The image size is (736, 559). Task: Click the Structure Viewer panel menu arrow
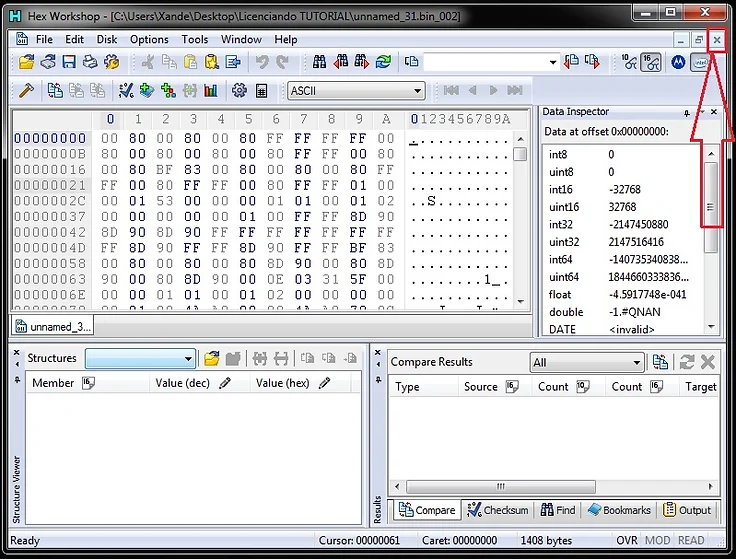point(17,364)
